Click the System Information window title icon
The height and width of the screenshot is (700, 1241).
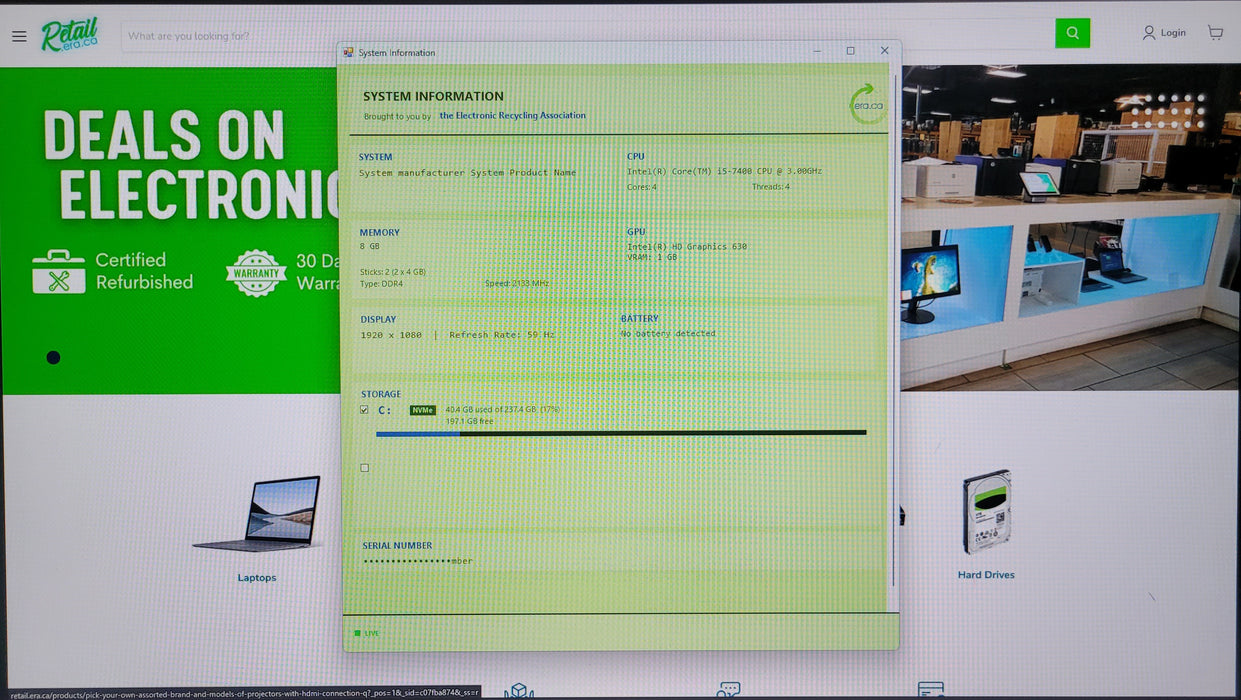(348, 52)
